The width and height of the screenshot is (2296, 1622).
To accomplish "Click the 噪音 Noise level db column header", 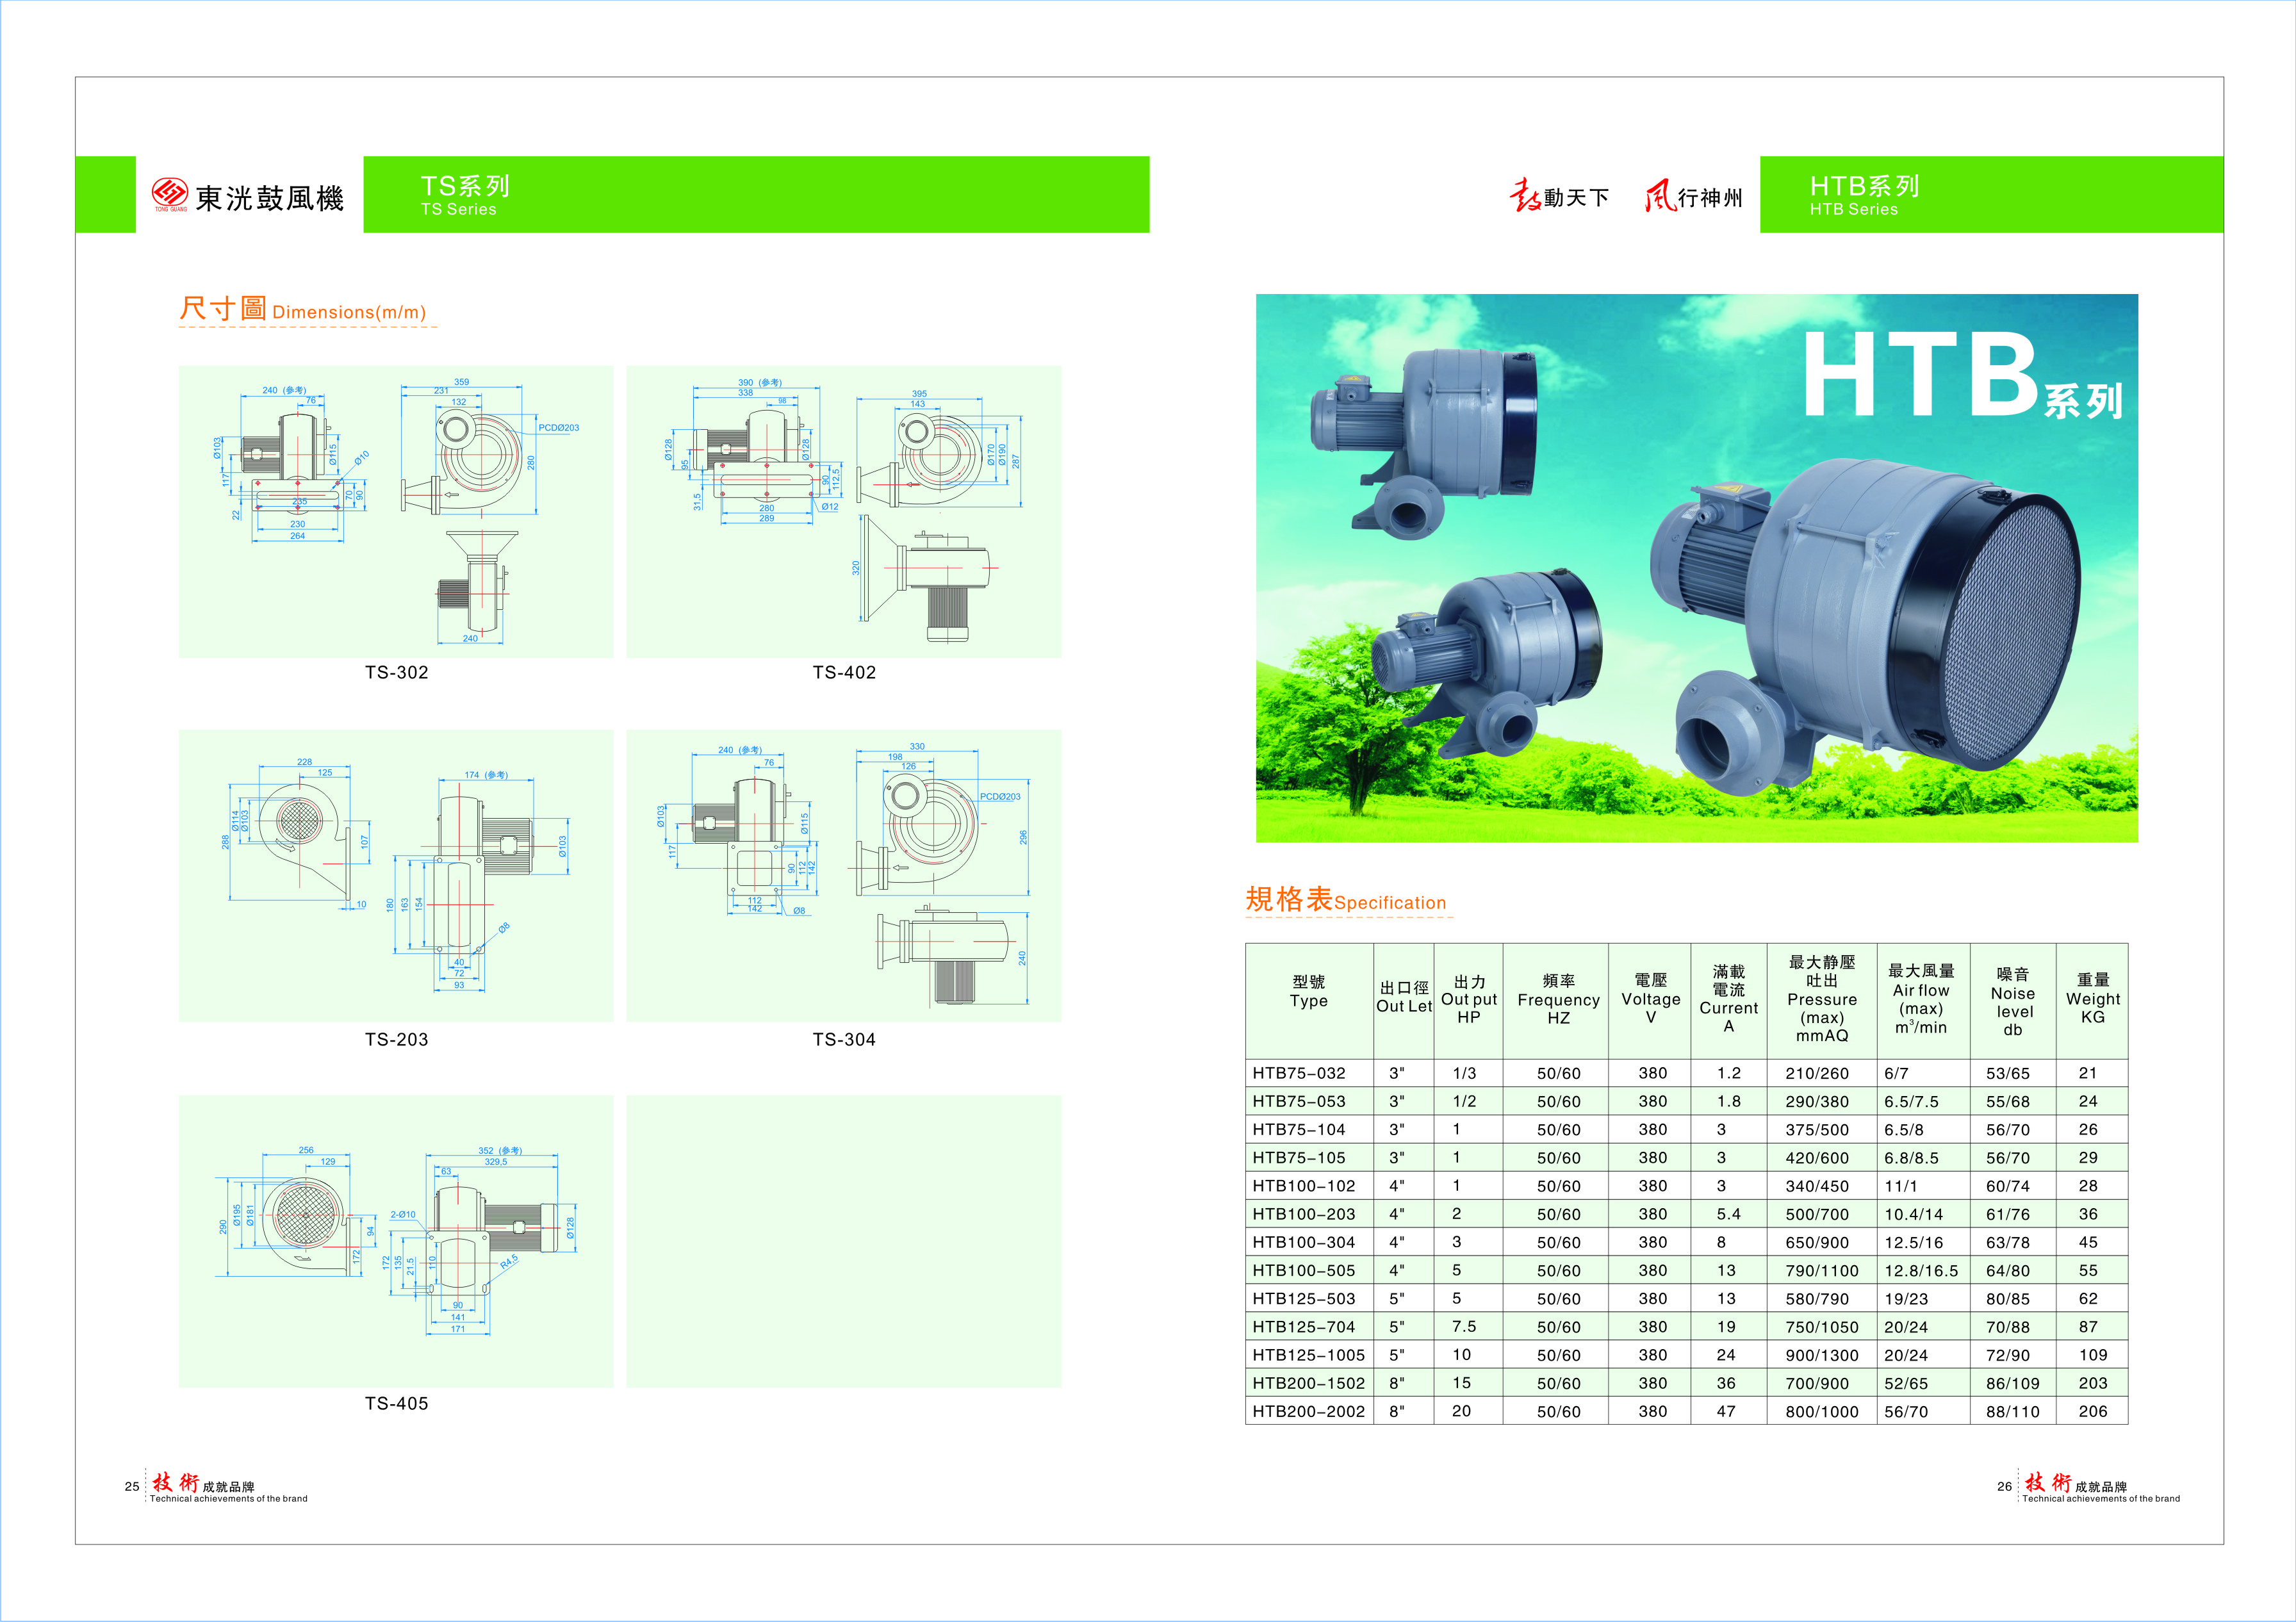I will pyautogui.click(x=2013, y=1001).
